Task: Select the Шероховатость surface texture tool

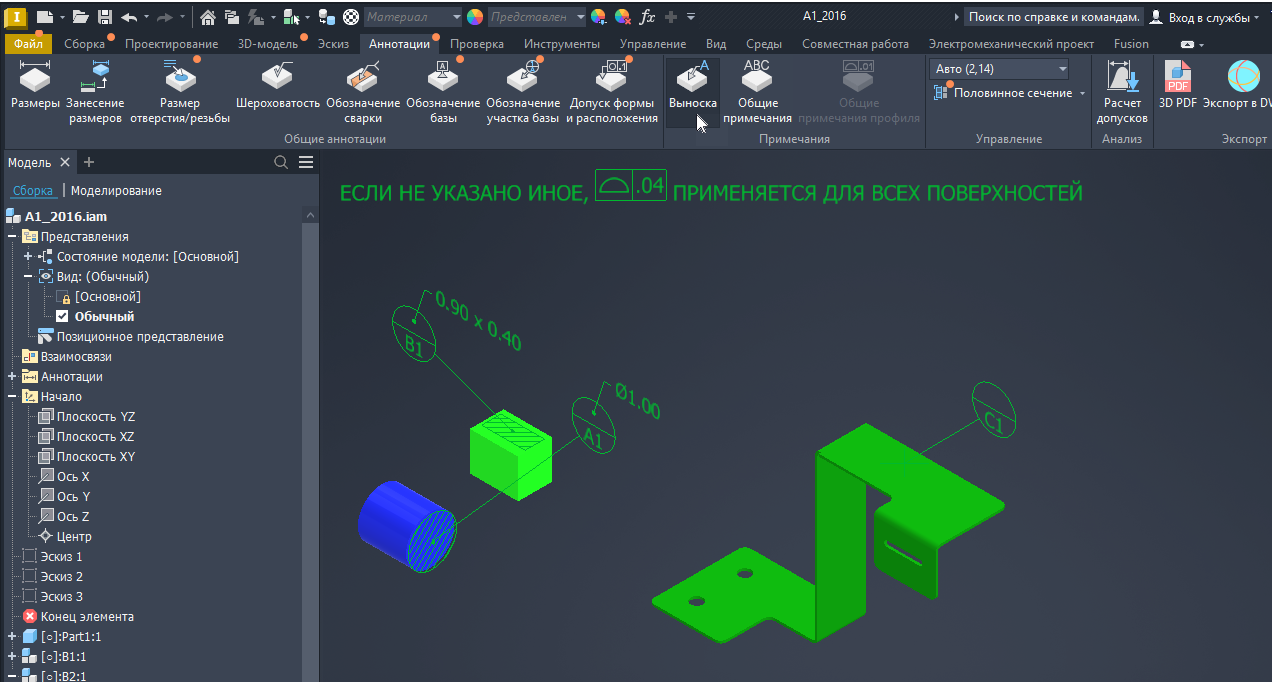Action: (277, 88)
